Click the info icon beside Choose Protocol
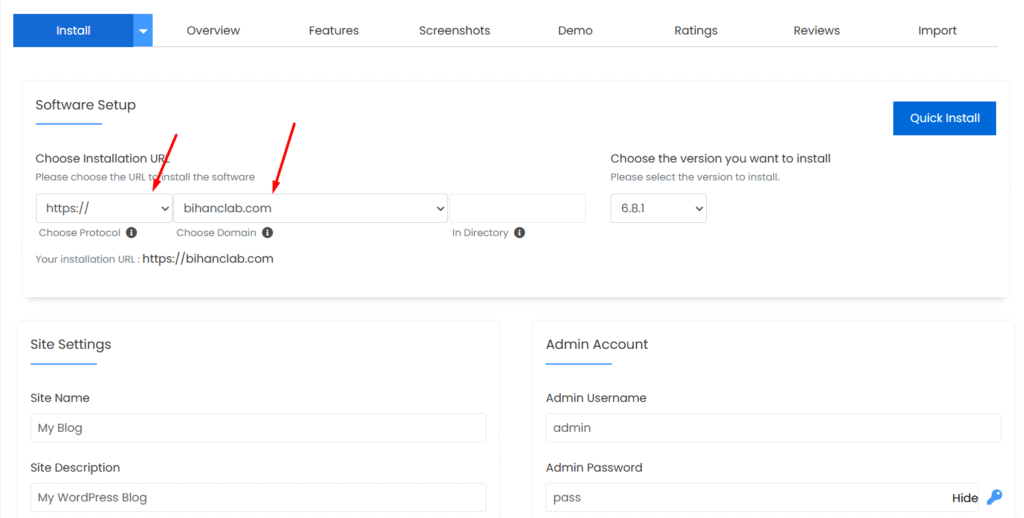 click(132, 233)
